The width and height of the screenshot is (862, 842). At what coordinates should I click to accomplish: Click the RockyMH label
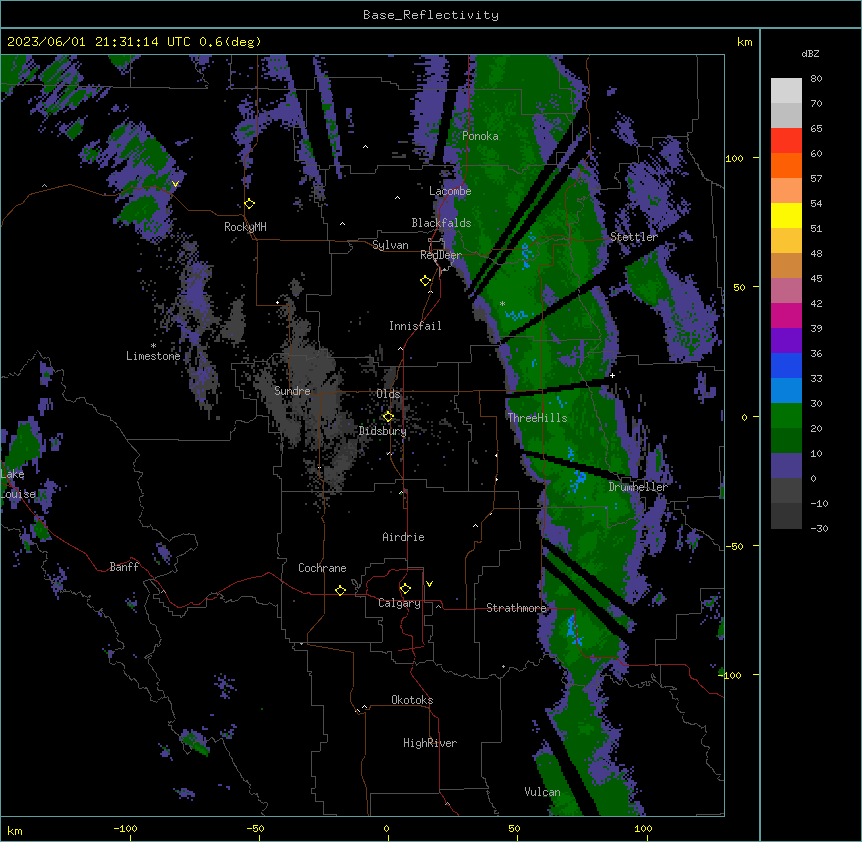(245, 227)
